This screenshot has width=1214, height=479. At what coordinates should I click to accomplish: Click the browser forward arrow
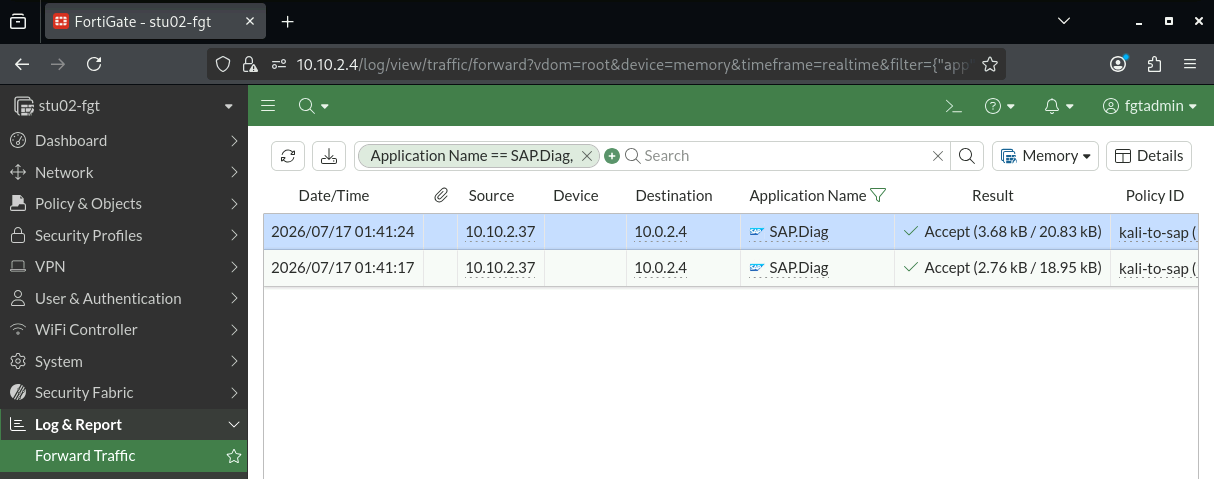[x=58, y=64]
